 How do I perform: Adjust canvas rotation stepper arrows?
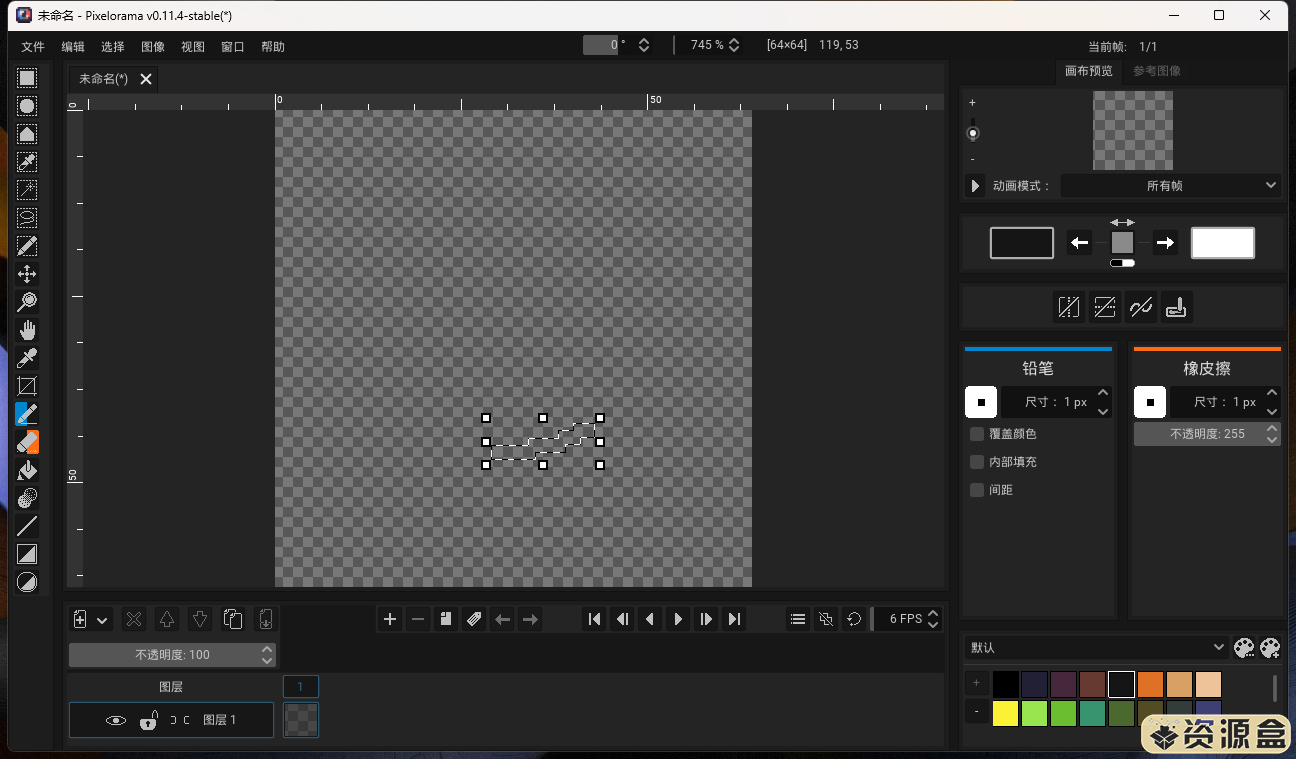point(644,45)
